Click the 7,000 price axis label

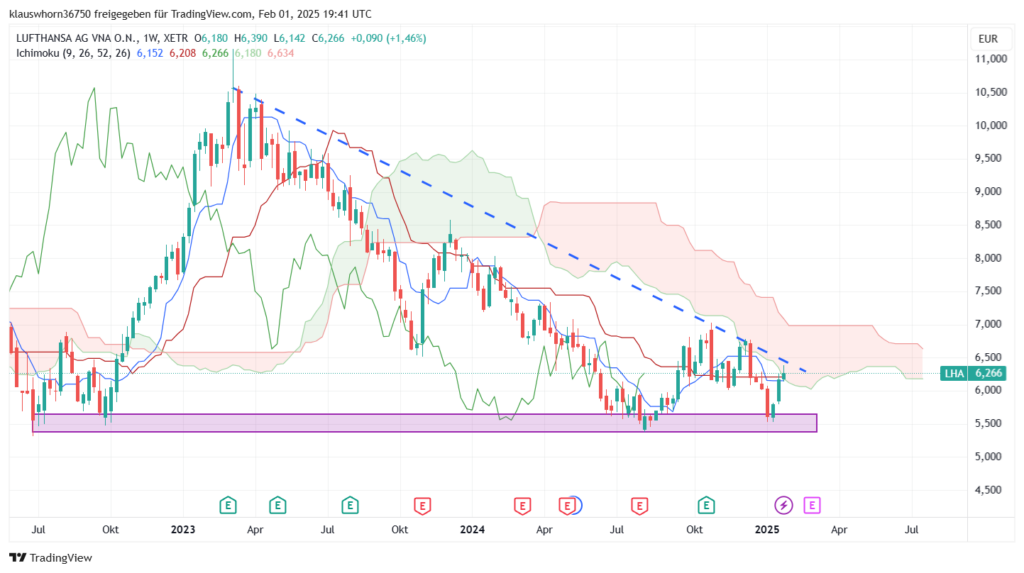988,324
